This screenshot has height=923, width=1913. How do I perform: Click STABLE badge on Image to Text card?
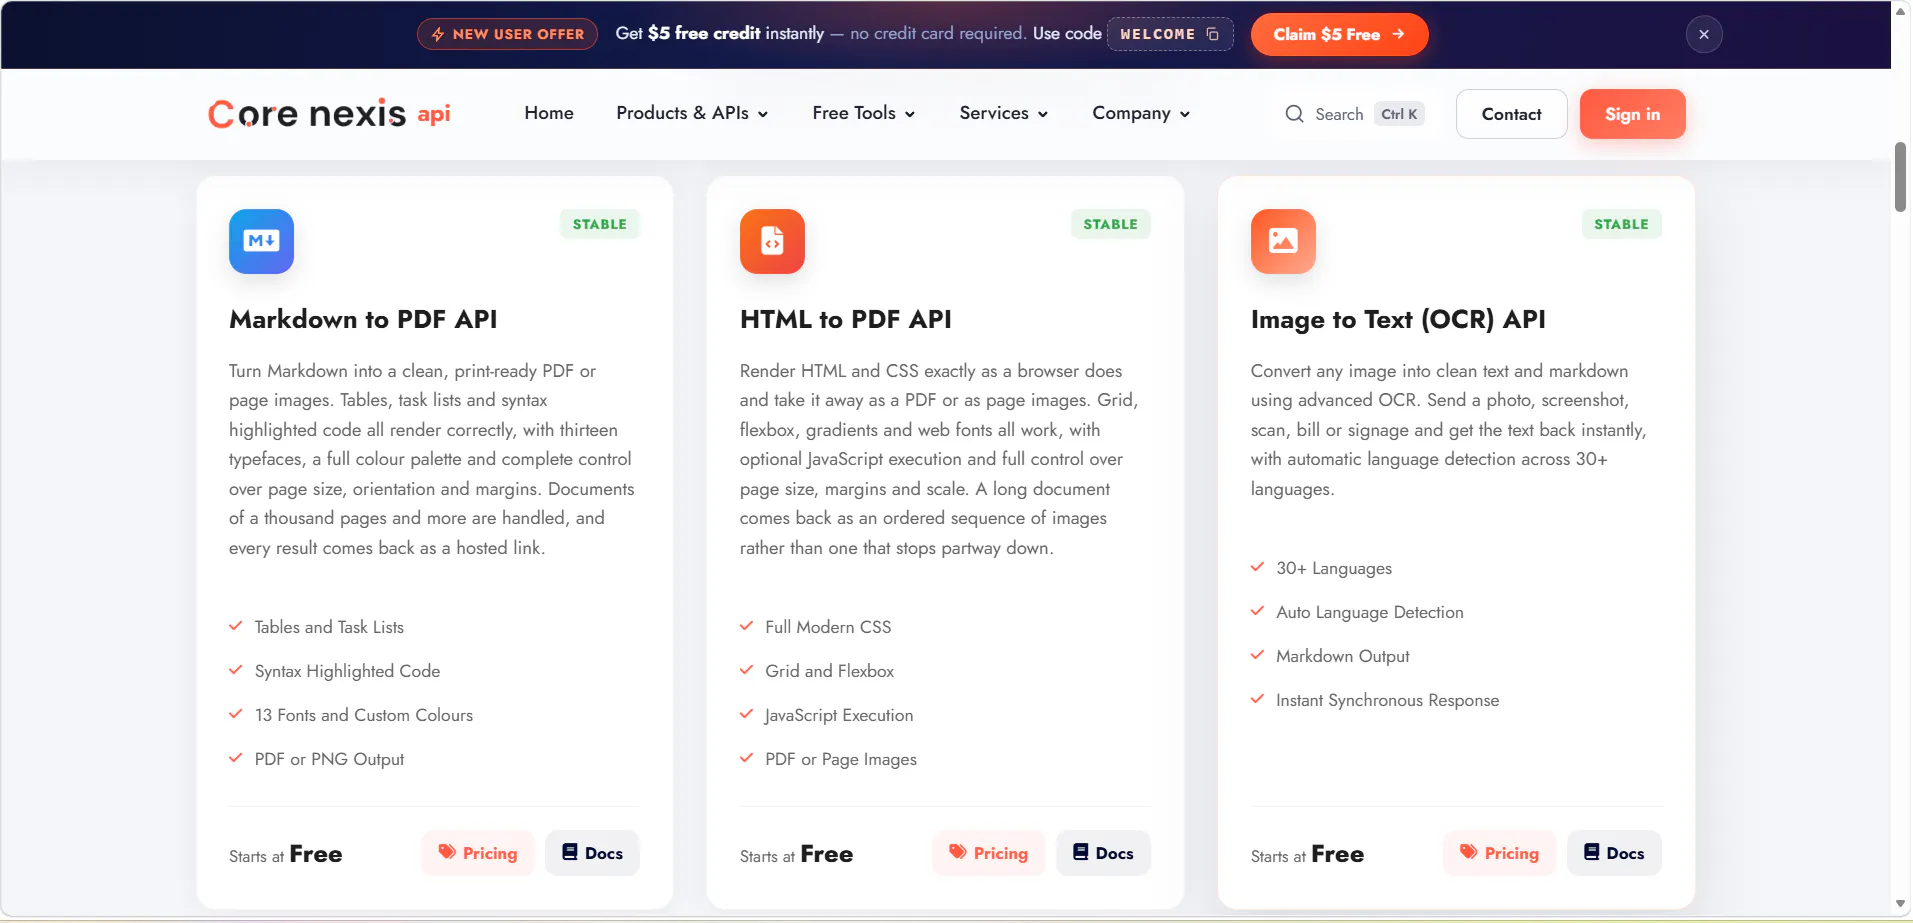click(1622, 224)
